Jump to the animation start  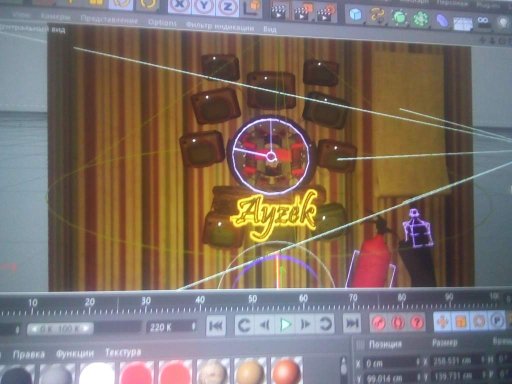pyautogui.click(x=216, y=325)
